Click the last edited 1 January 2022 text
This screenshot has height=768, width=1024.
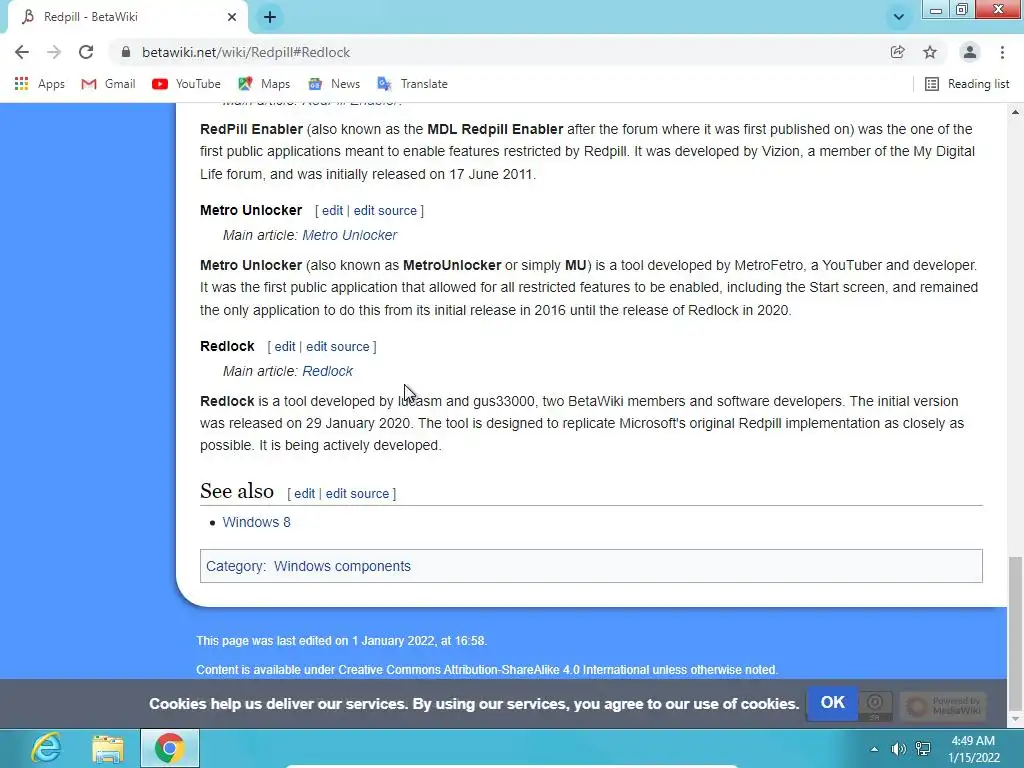pos(342,641)
